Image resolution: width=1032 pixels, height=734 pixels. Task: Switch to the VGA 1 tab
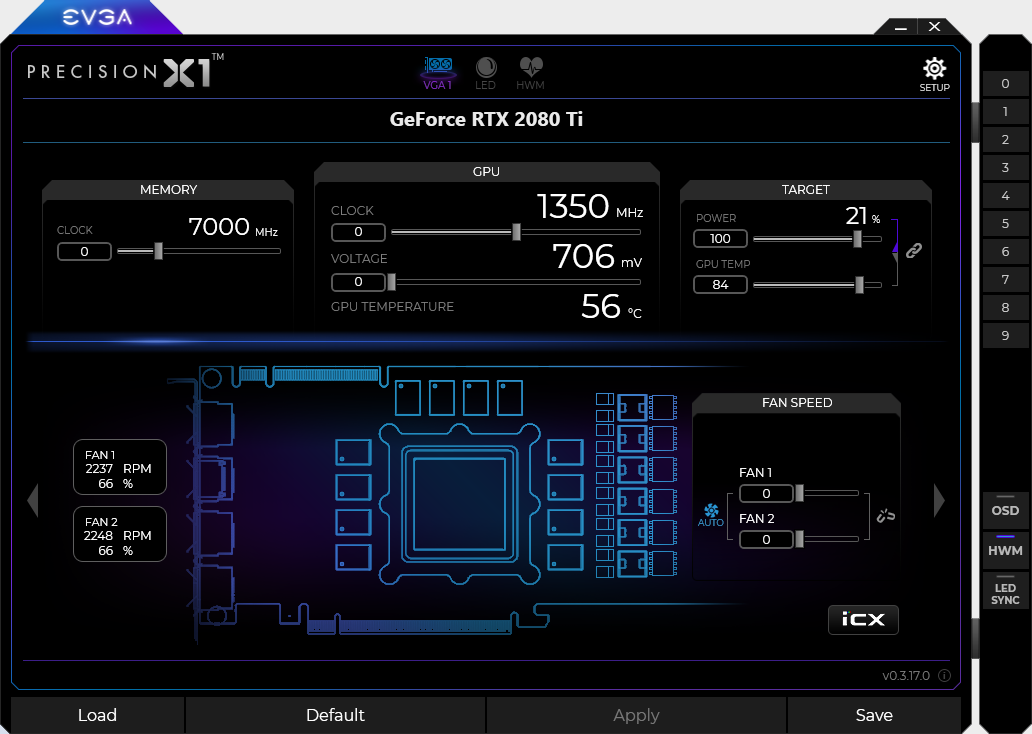pos(438,70)
